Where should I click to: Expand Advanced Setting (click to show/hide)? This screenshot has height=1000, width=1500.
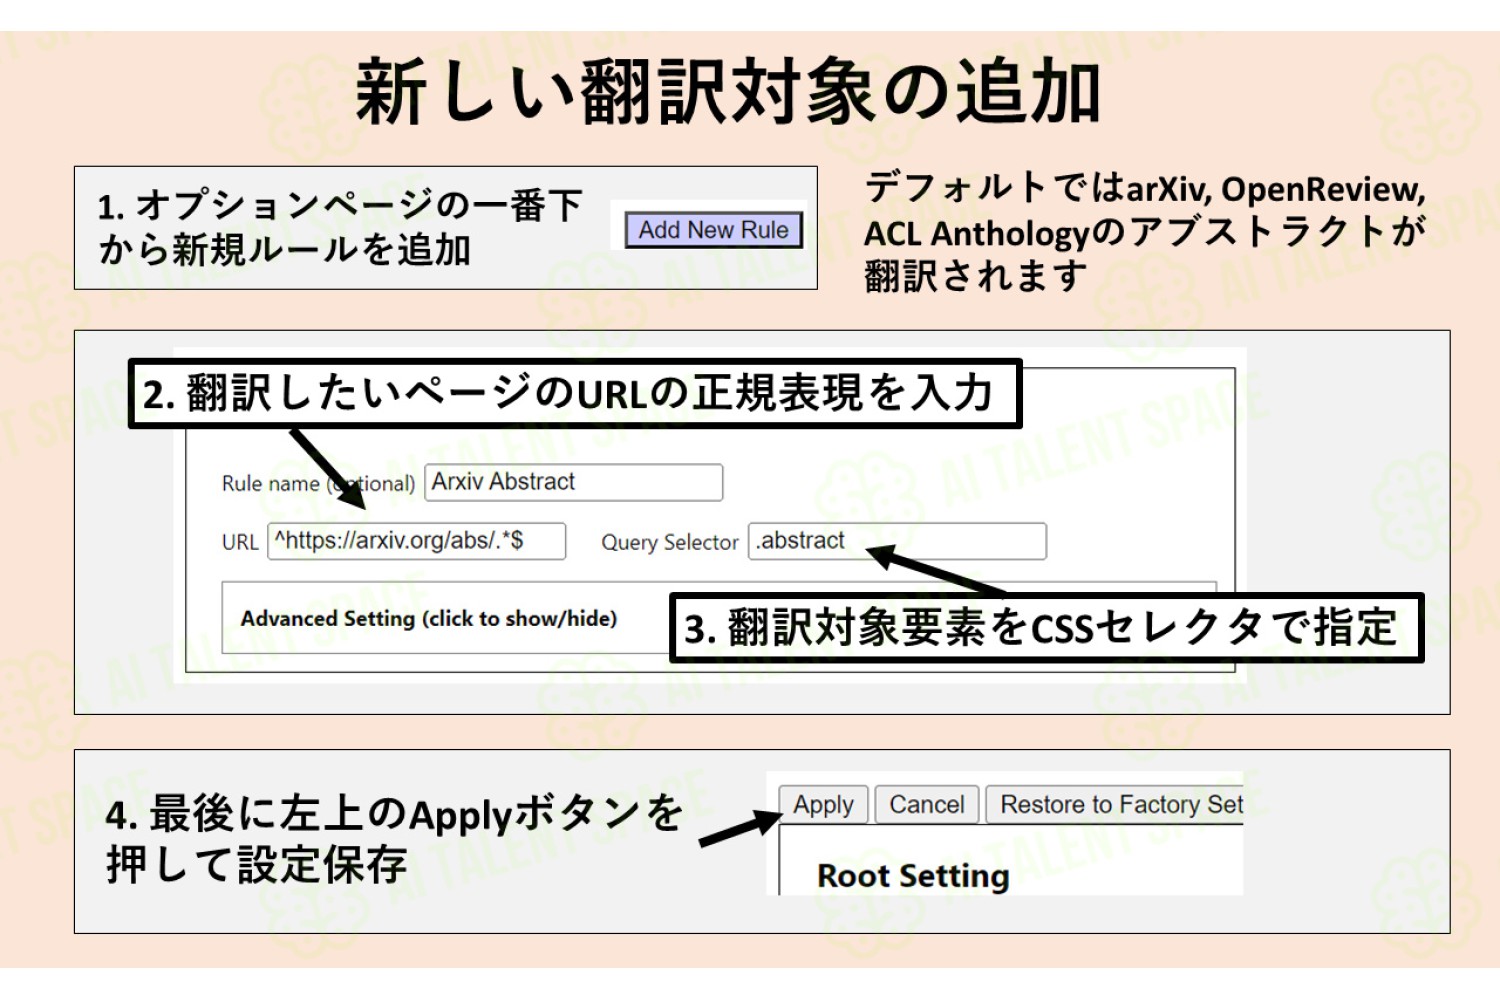429,618
